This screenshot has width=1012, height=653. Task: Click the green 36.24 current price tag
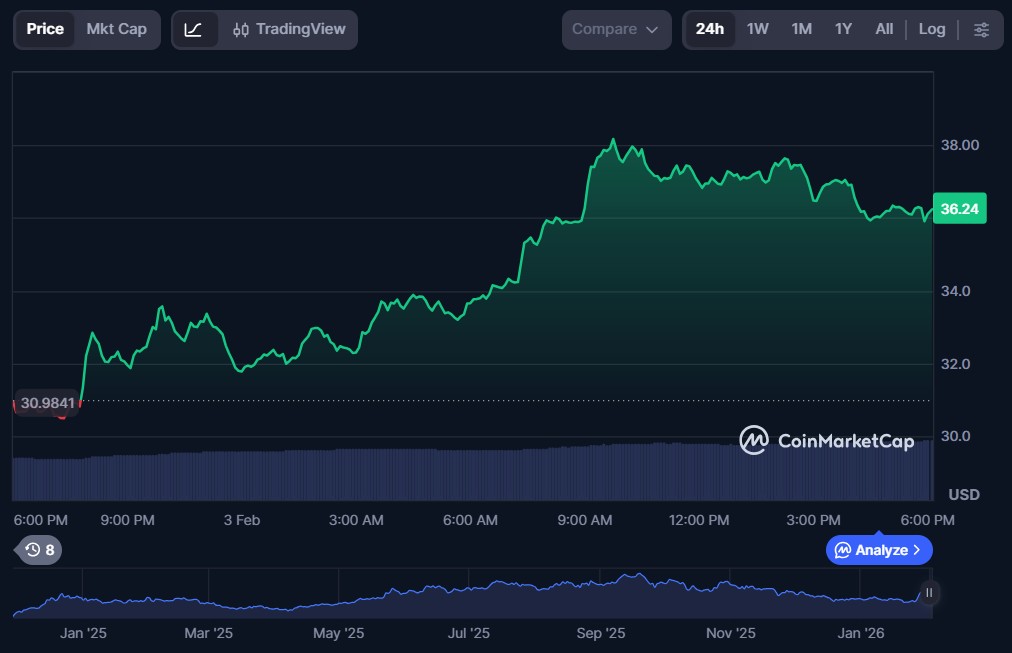click(x=959, y=209)
